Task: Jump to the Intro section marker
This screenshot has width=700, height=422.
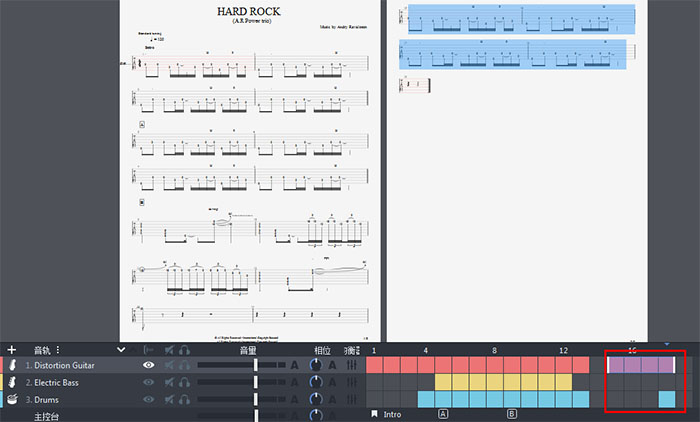Action: click(391, 414)
